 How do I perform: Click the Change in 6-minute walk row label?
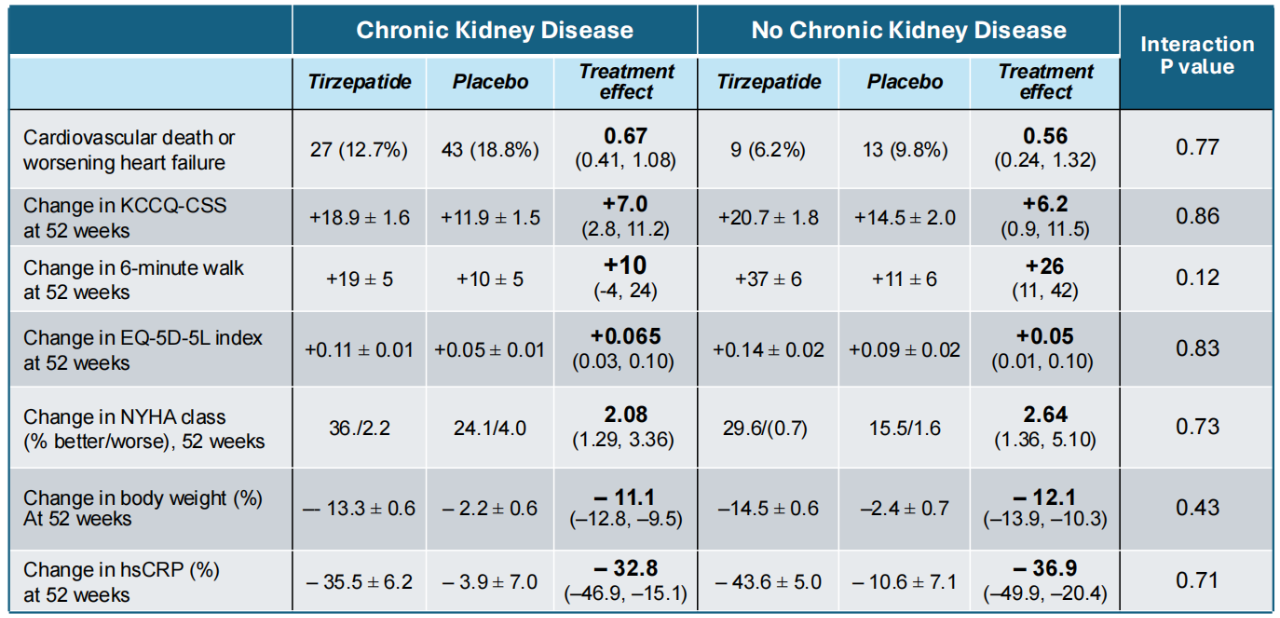coord(133,280)
